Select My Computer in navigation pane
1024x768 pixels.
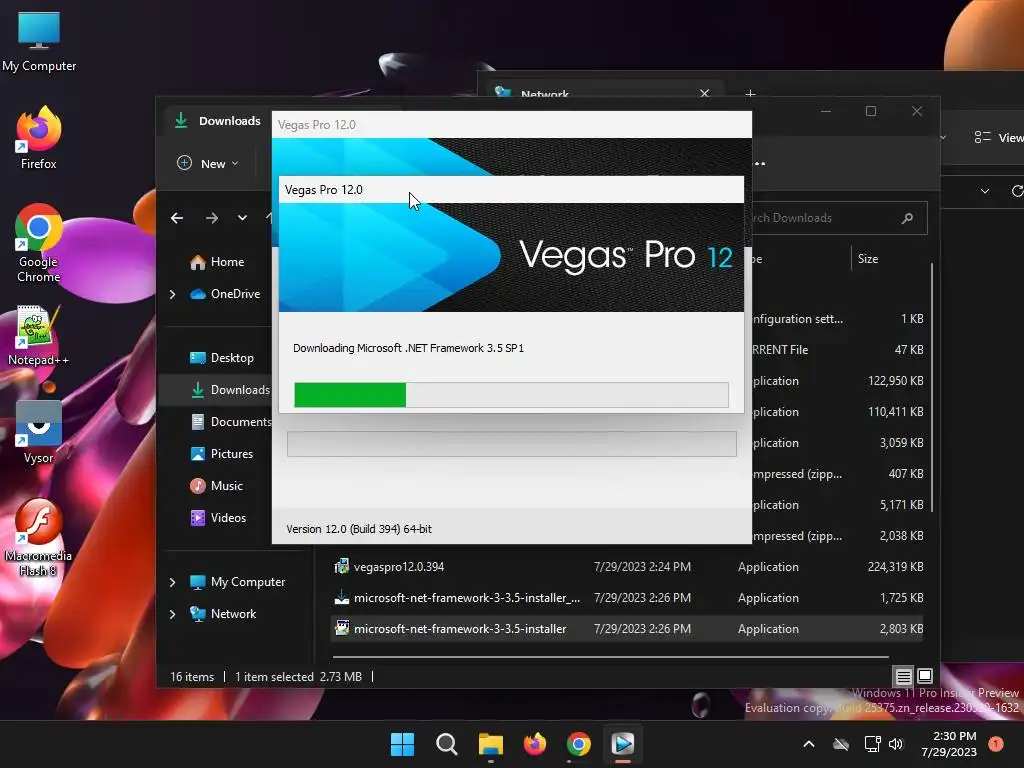click(238, 582)
